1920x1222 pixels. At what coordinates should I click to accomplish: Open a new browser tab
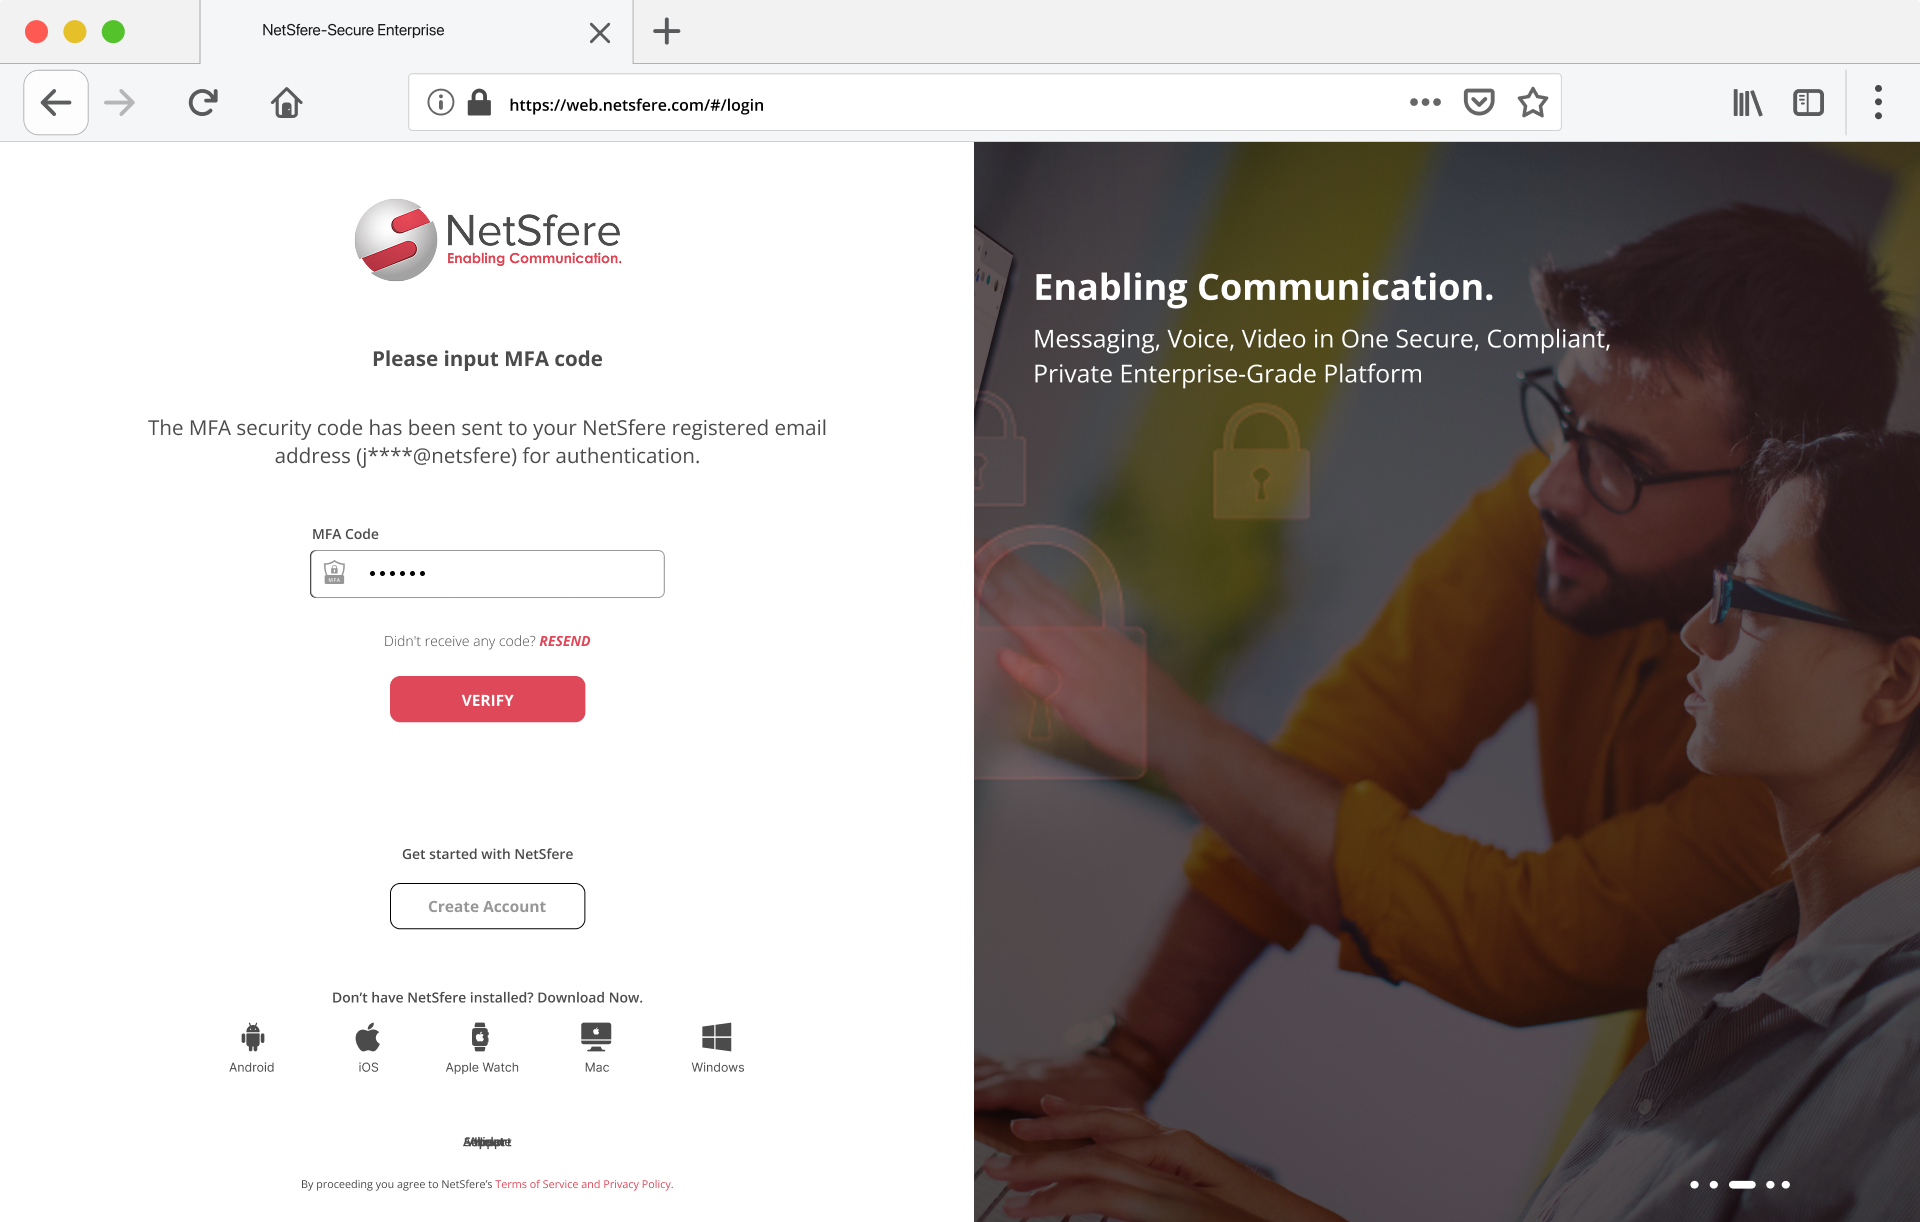667,31
